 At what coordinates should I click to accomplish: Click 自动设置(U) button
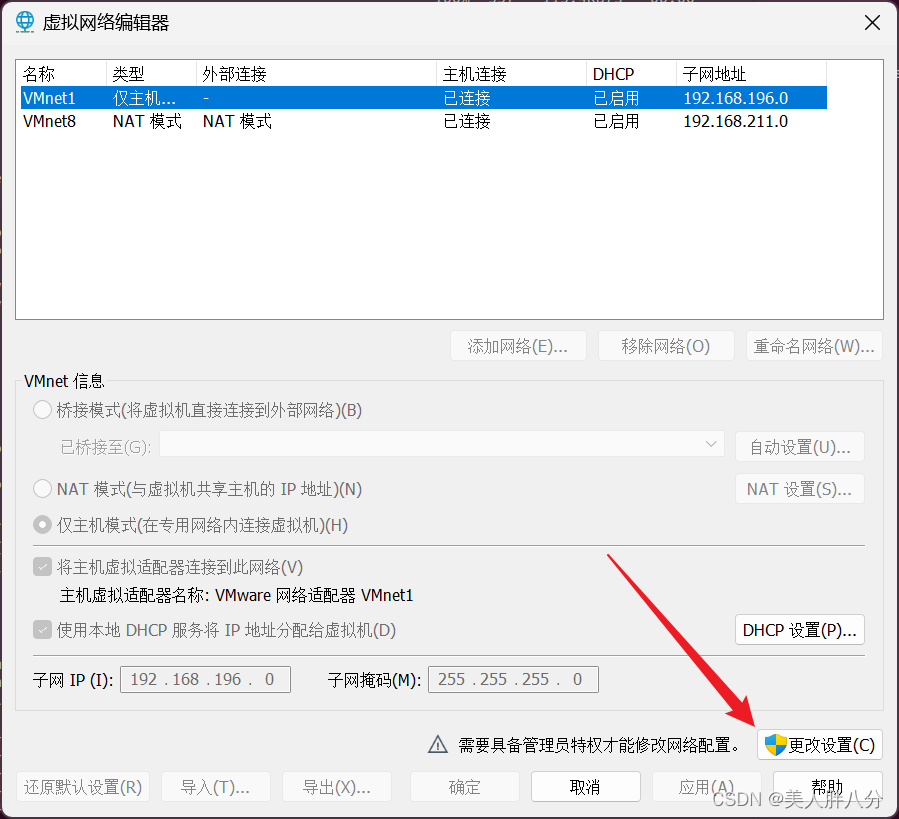click(800, 446)
